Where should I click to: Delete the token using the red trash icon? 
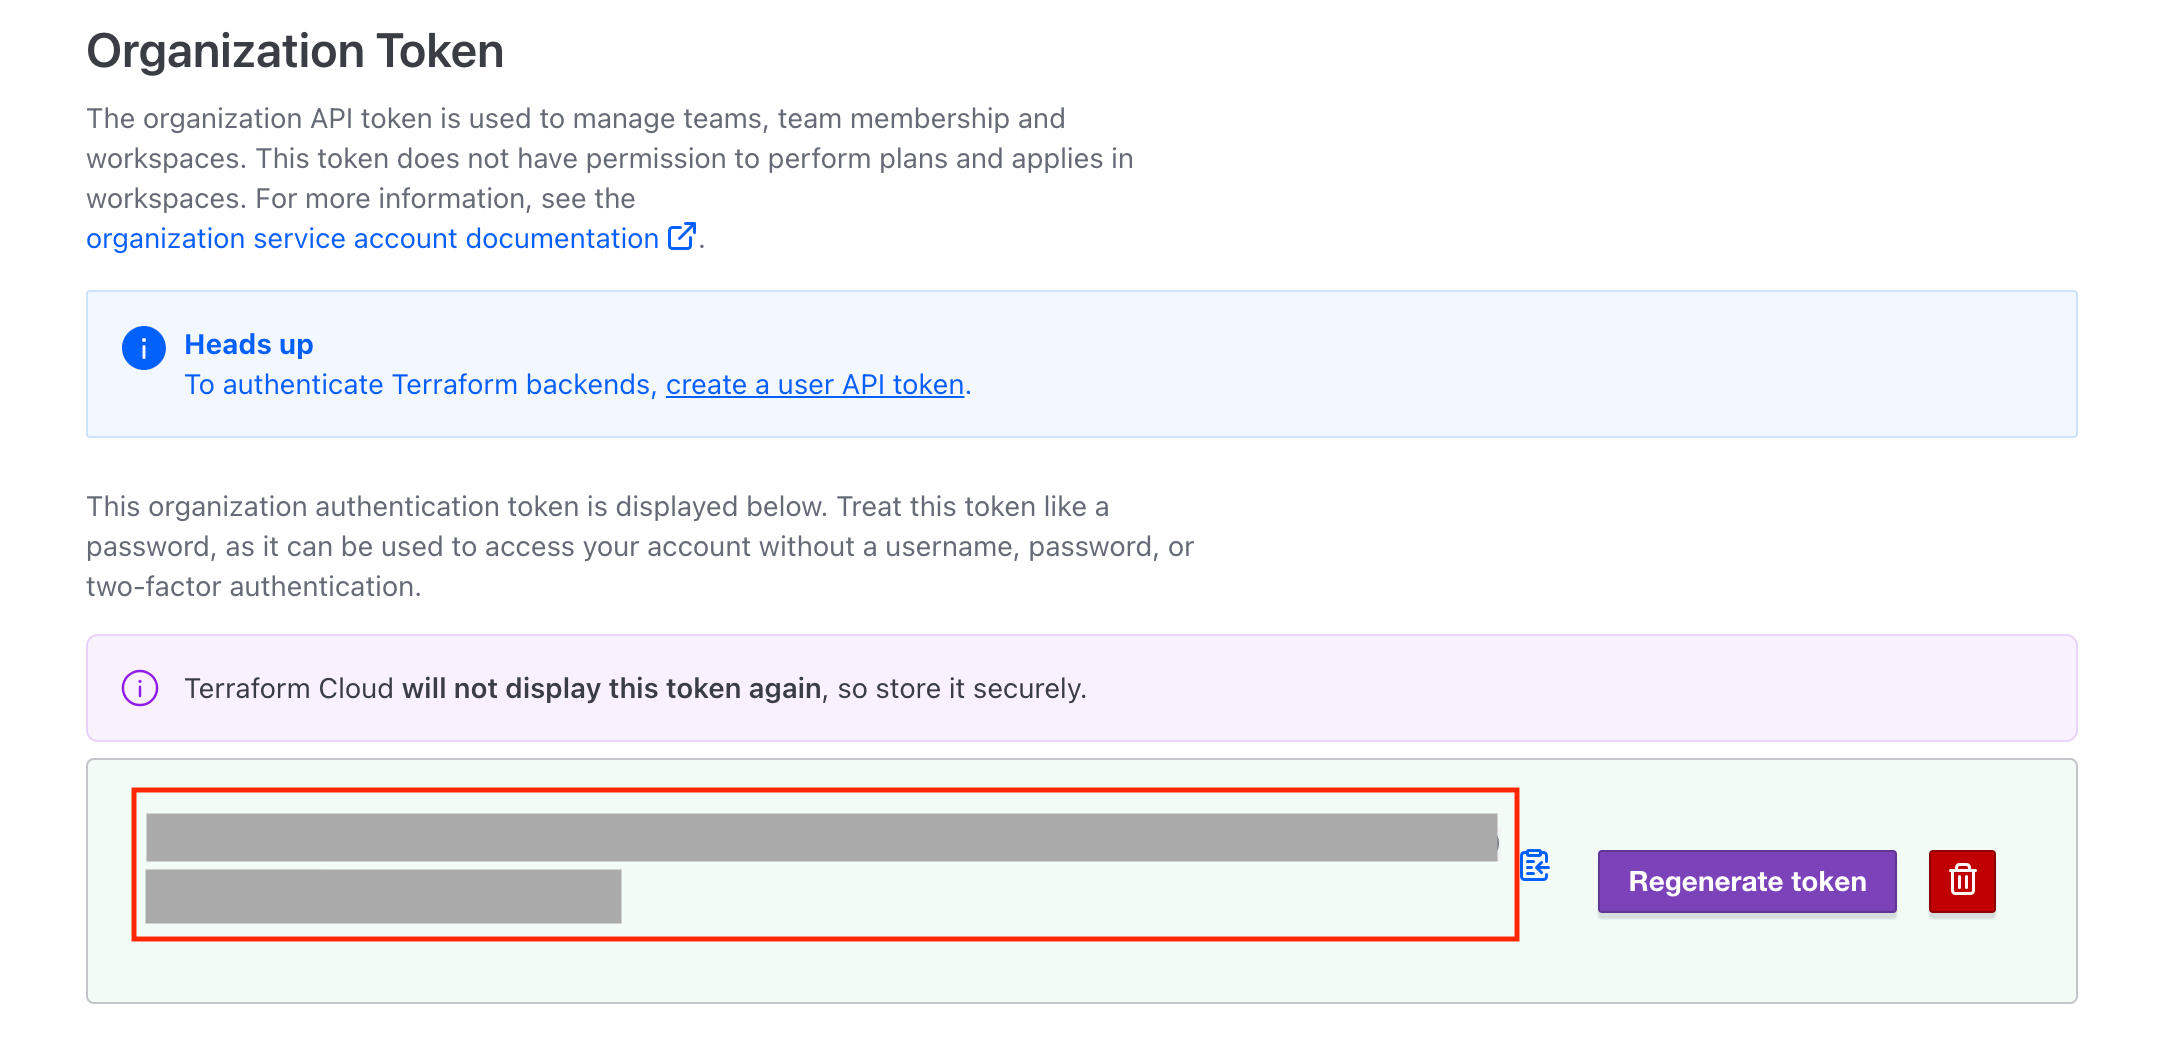click(x=1962, y=881)
